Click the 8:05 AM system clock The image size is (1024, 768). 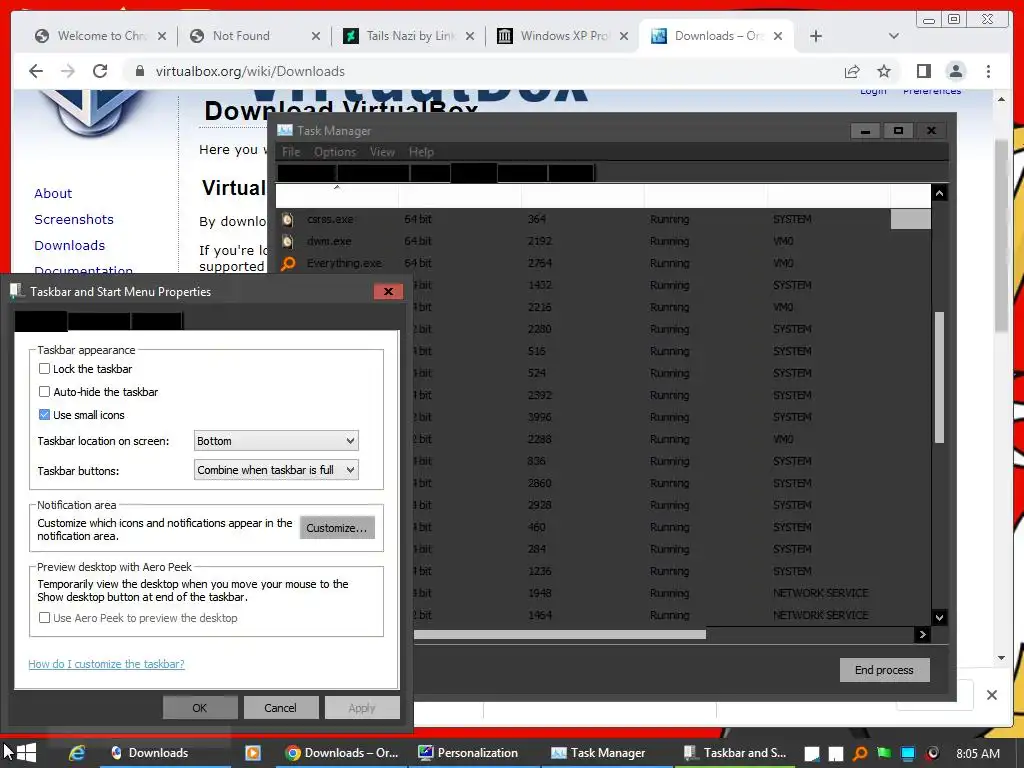[978, 753]
